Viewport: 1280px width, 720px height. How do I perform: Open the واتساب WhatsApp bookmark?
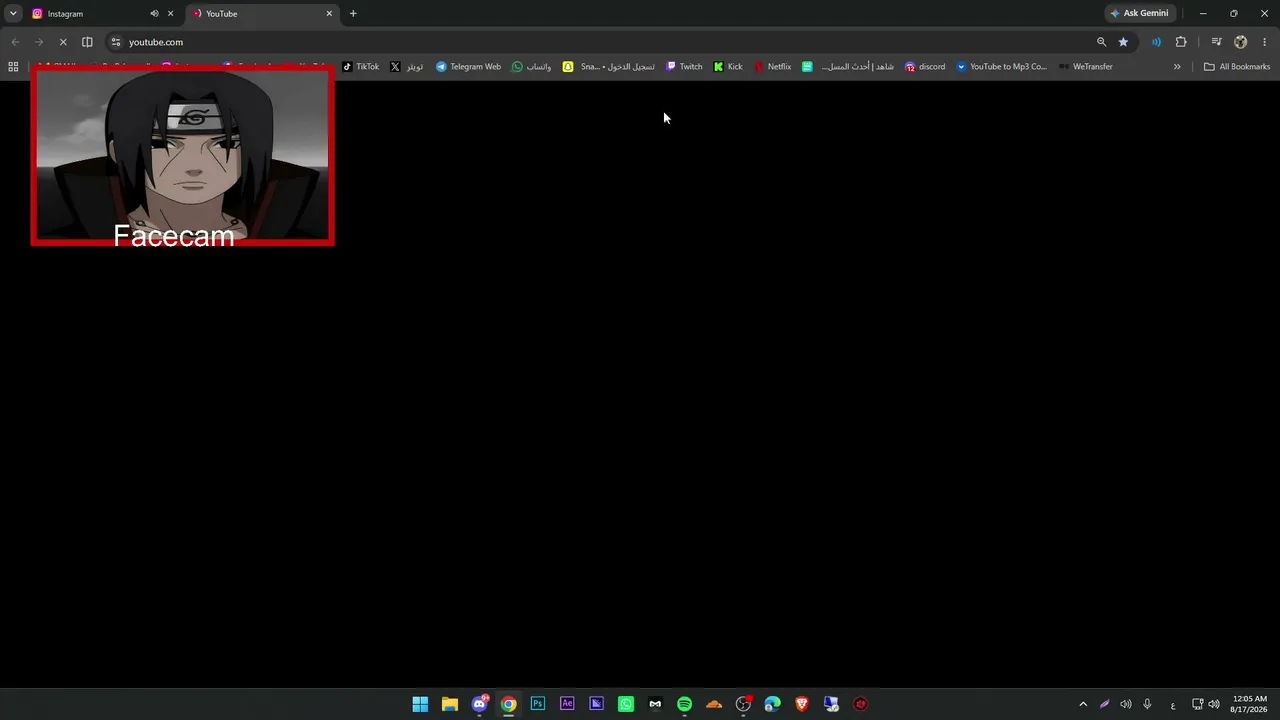pyautogui.click(x=531, y=67)
